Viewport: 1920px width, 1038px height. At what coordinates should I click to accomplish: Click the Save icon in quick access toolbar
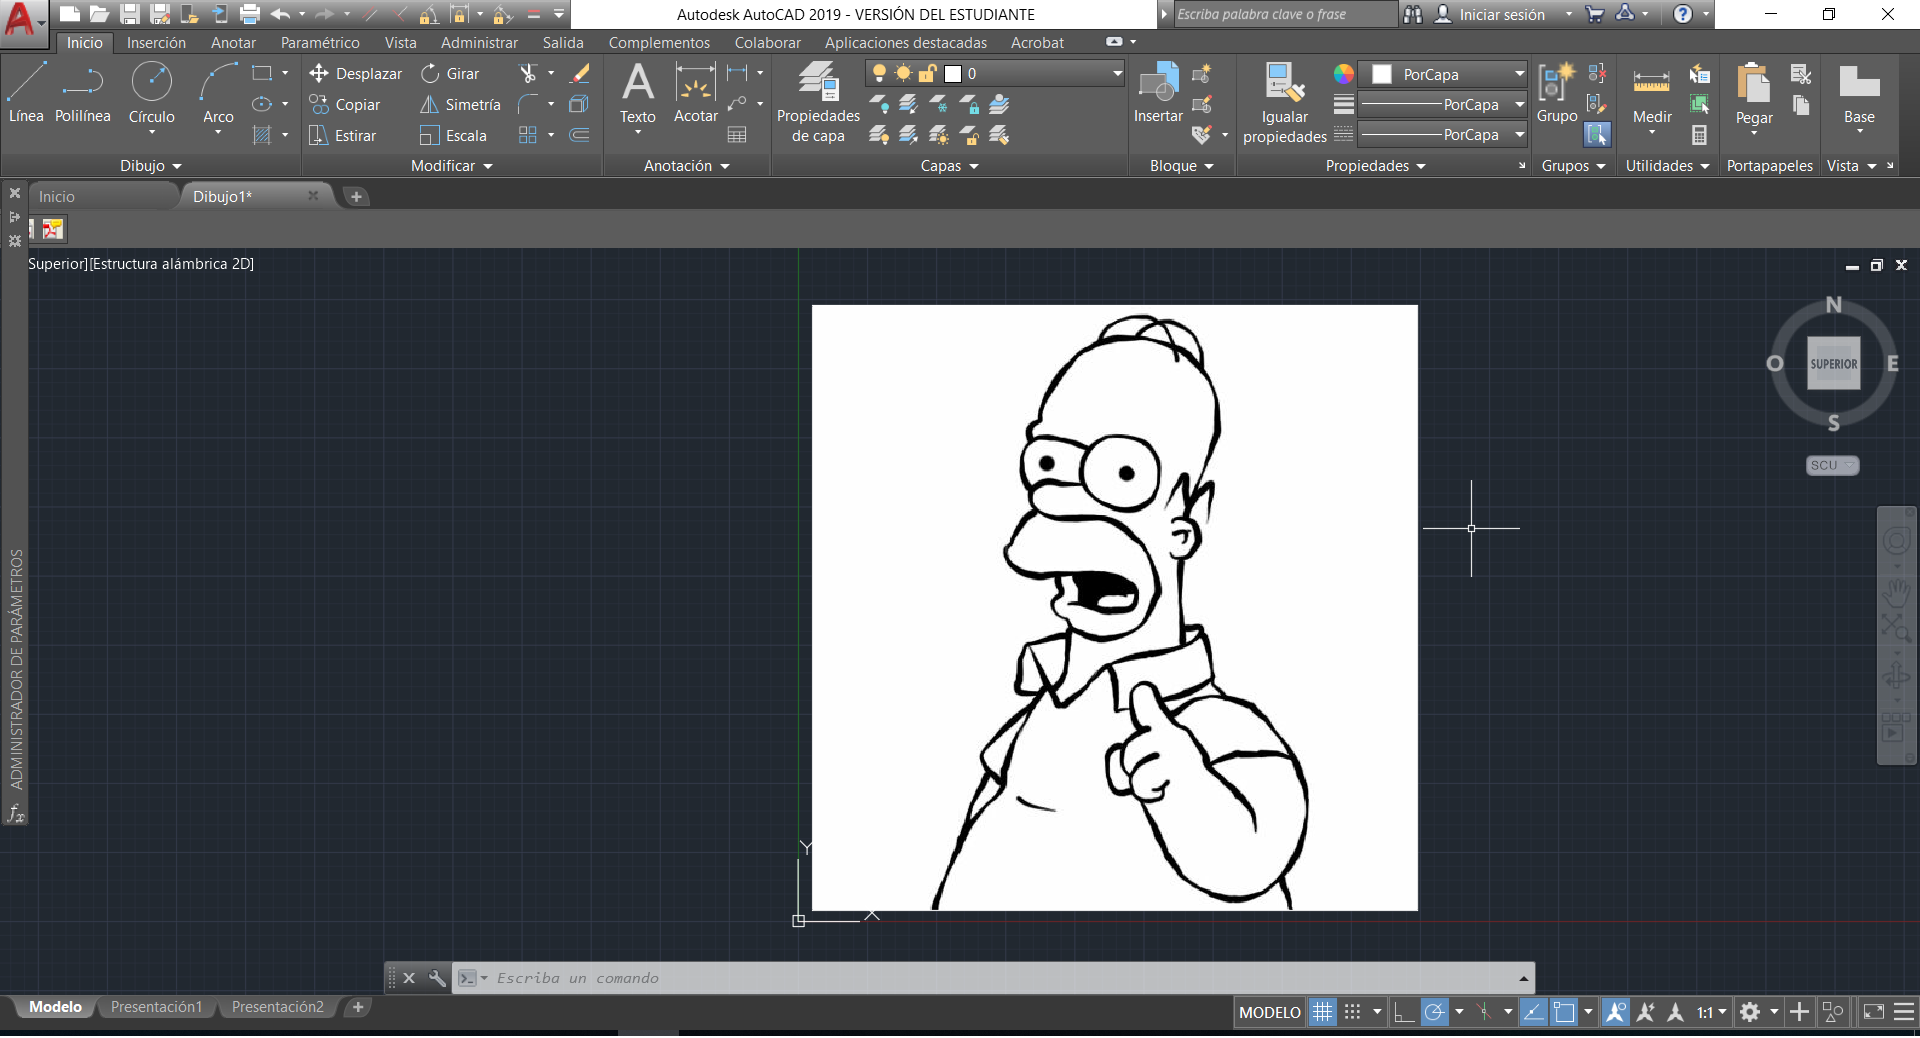pos(130,14)
